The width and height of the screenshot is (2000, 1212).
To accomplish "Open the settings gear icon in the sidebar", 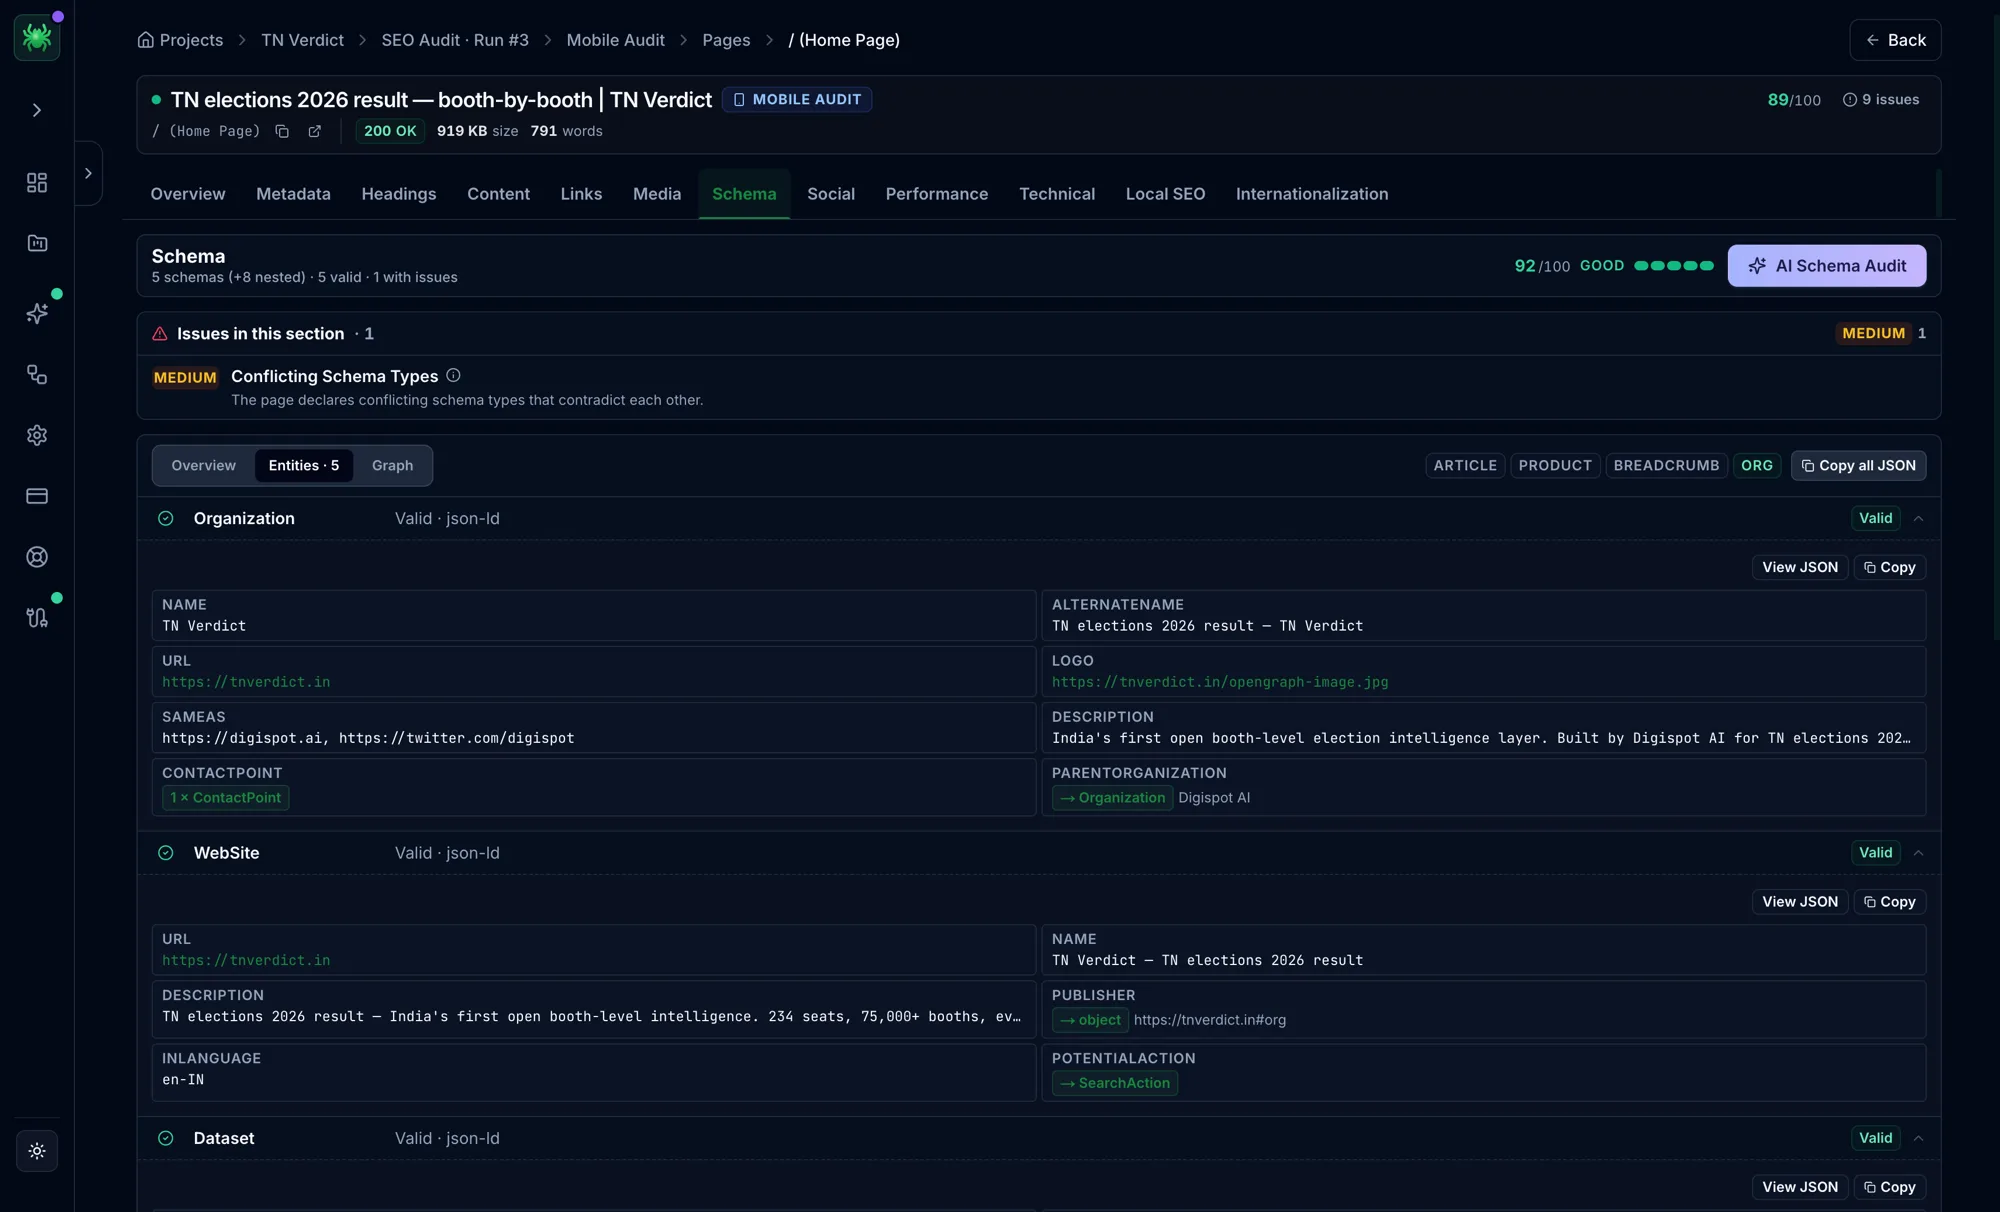I will tap(37, 435).
